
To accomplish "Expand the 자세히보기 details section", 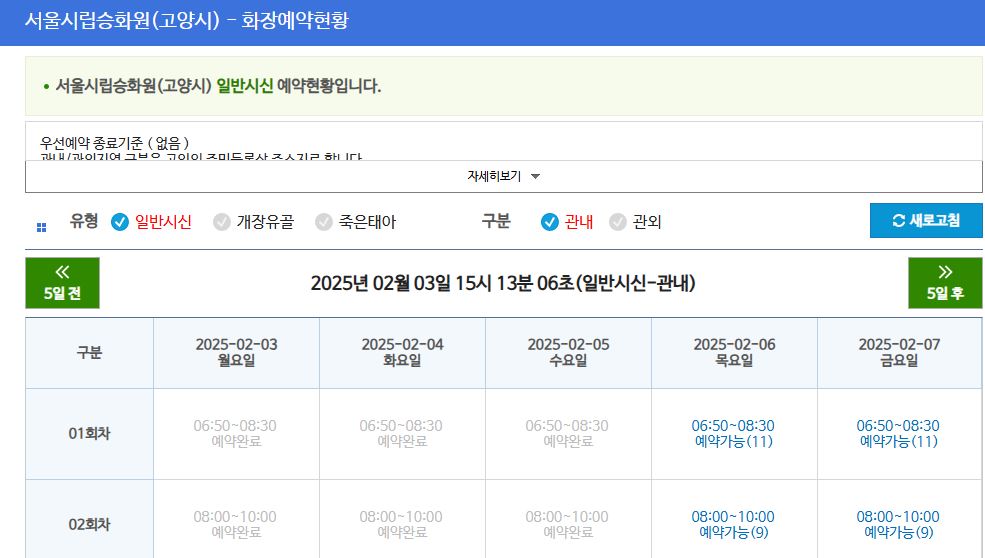I will 503,177.
